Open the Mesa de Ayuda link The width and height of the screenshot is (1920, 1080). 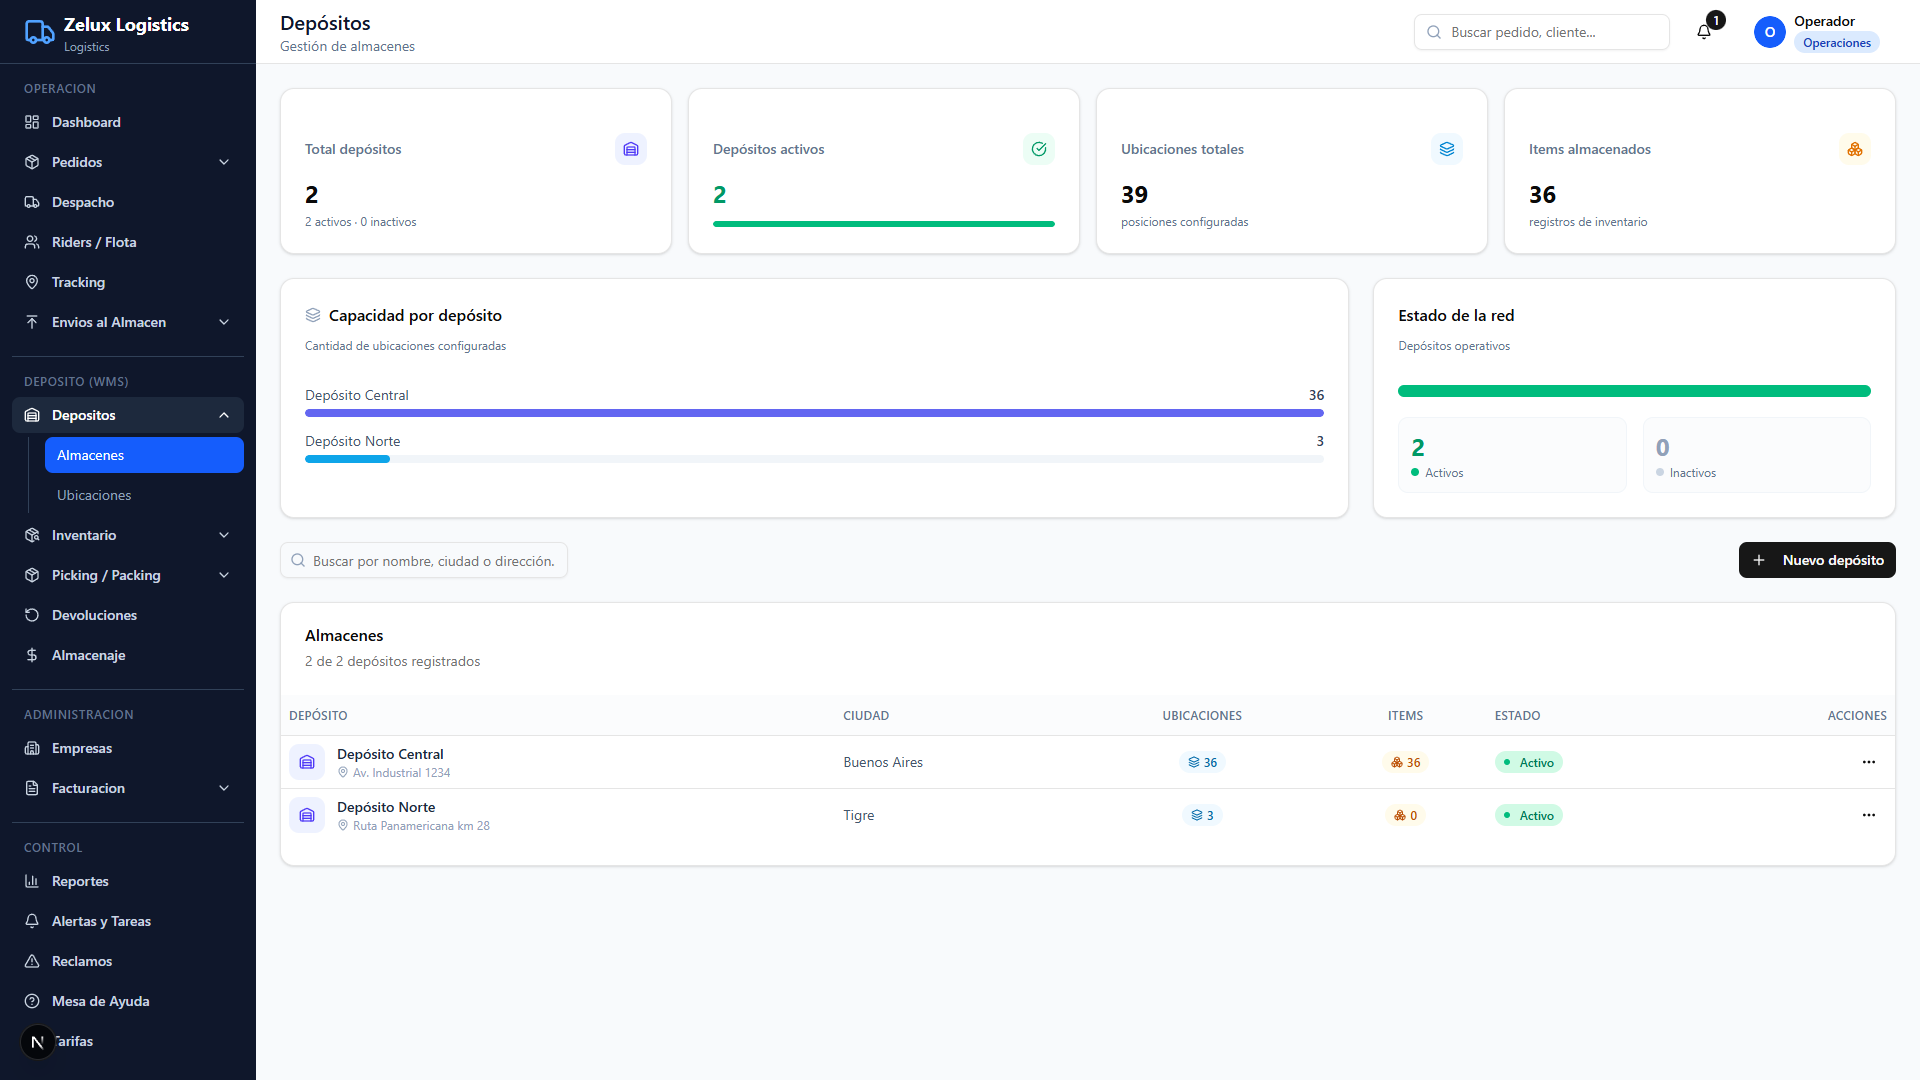[128, 1001]
